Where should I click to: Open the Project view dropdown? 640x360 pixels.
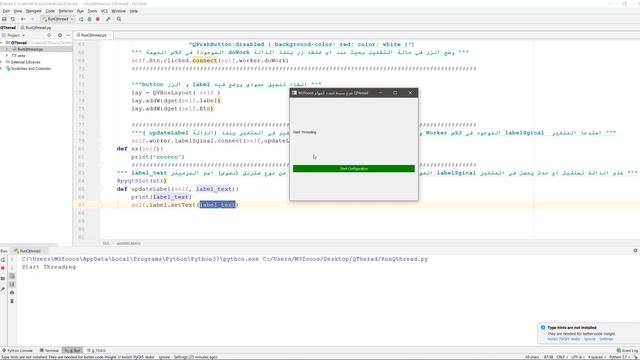point(13,36)
